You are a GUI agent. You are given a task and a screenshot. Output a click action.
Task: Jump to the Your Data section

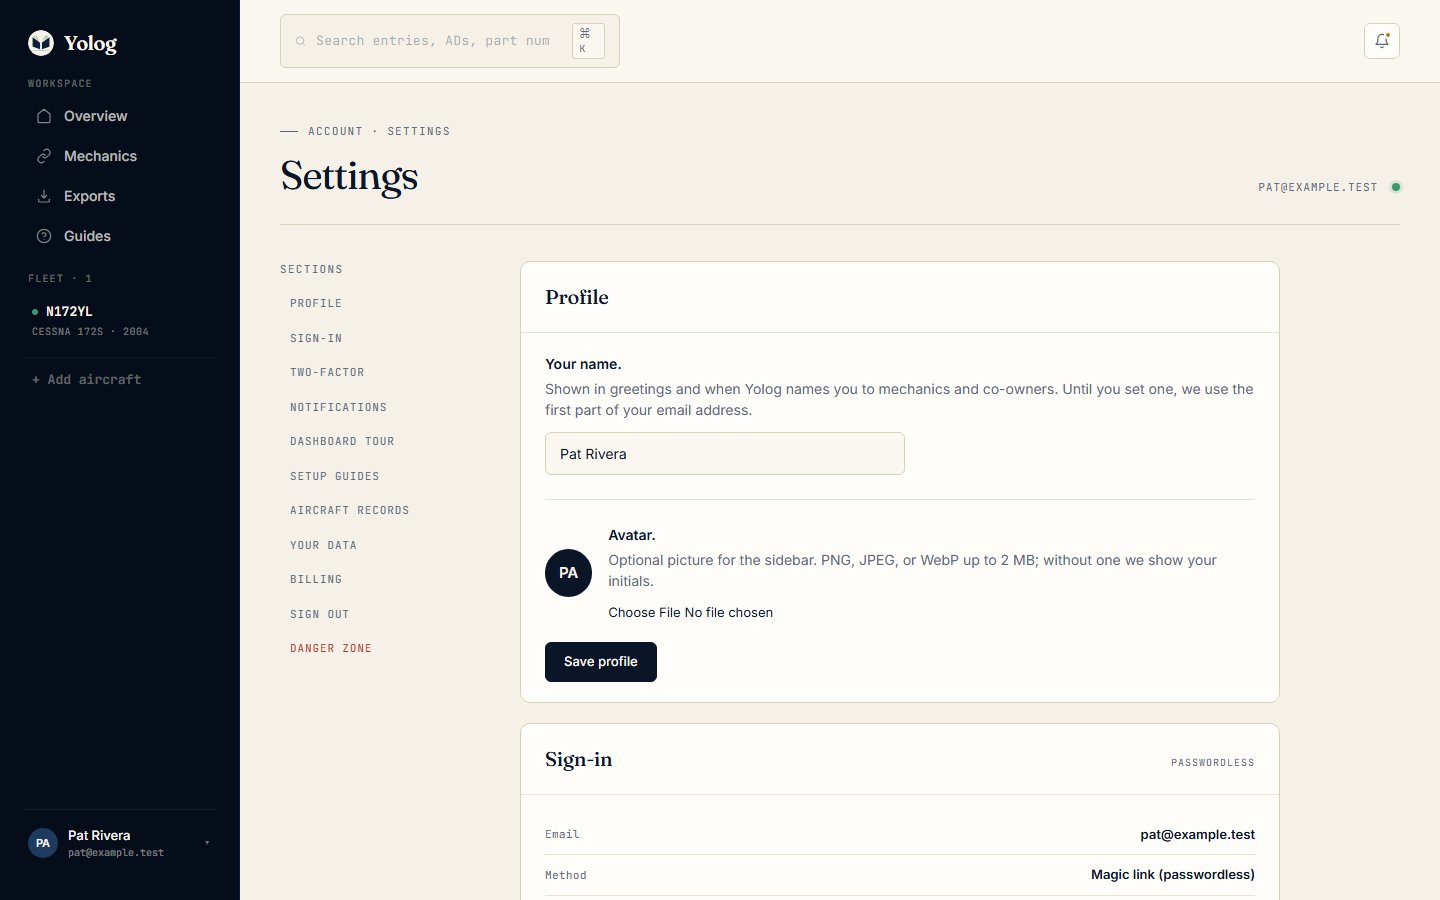point(323,545)
